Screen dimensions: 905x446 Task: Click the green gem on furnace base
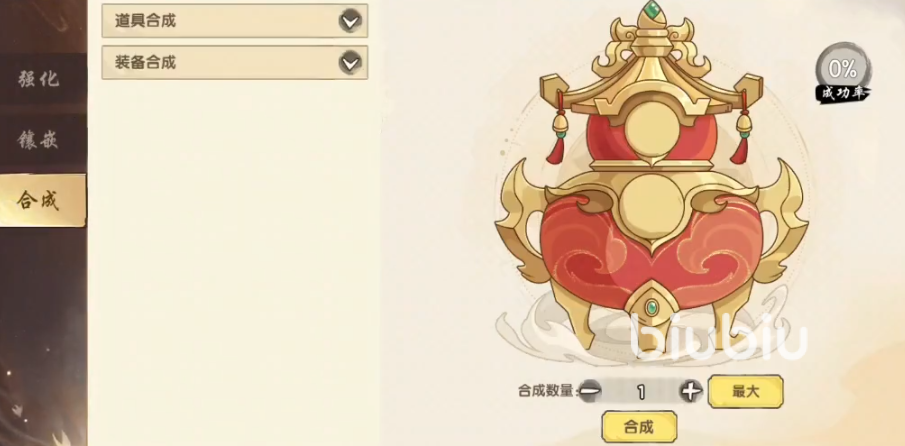tap(652, 307)
